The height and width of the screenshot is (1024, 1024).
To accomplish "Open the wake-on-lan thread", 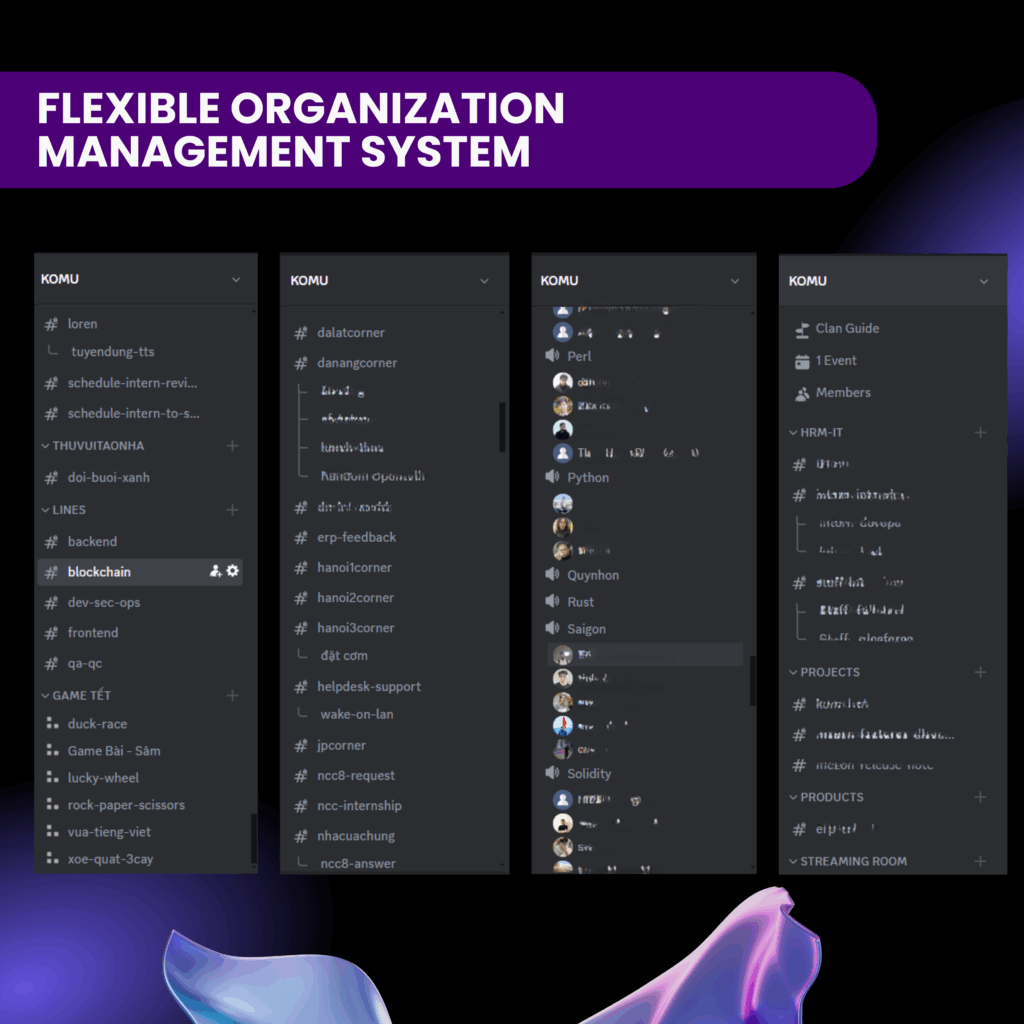I will point(357,714).
